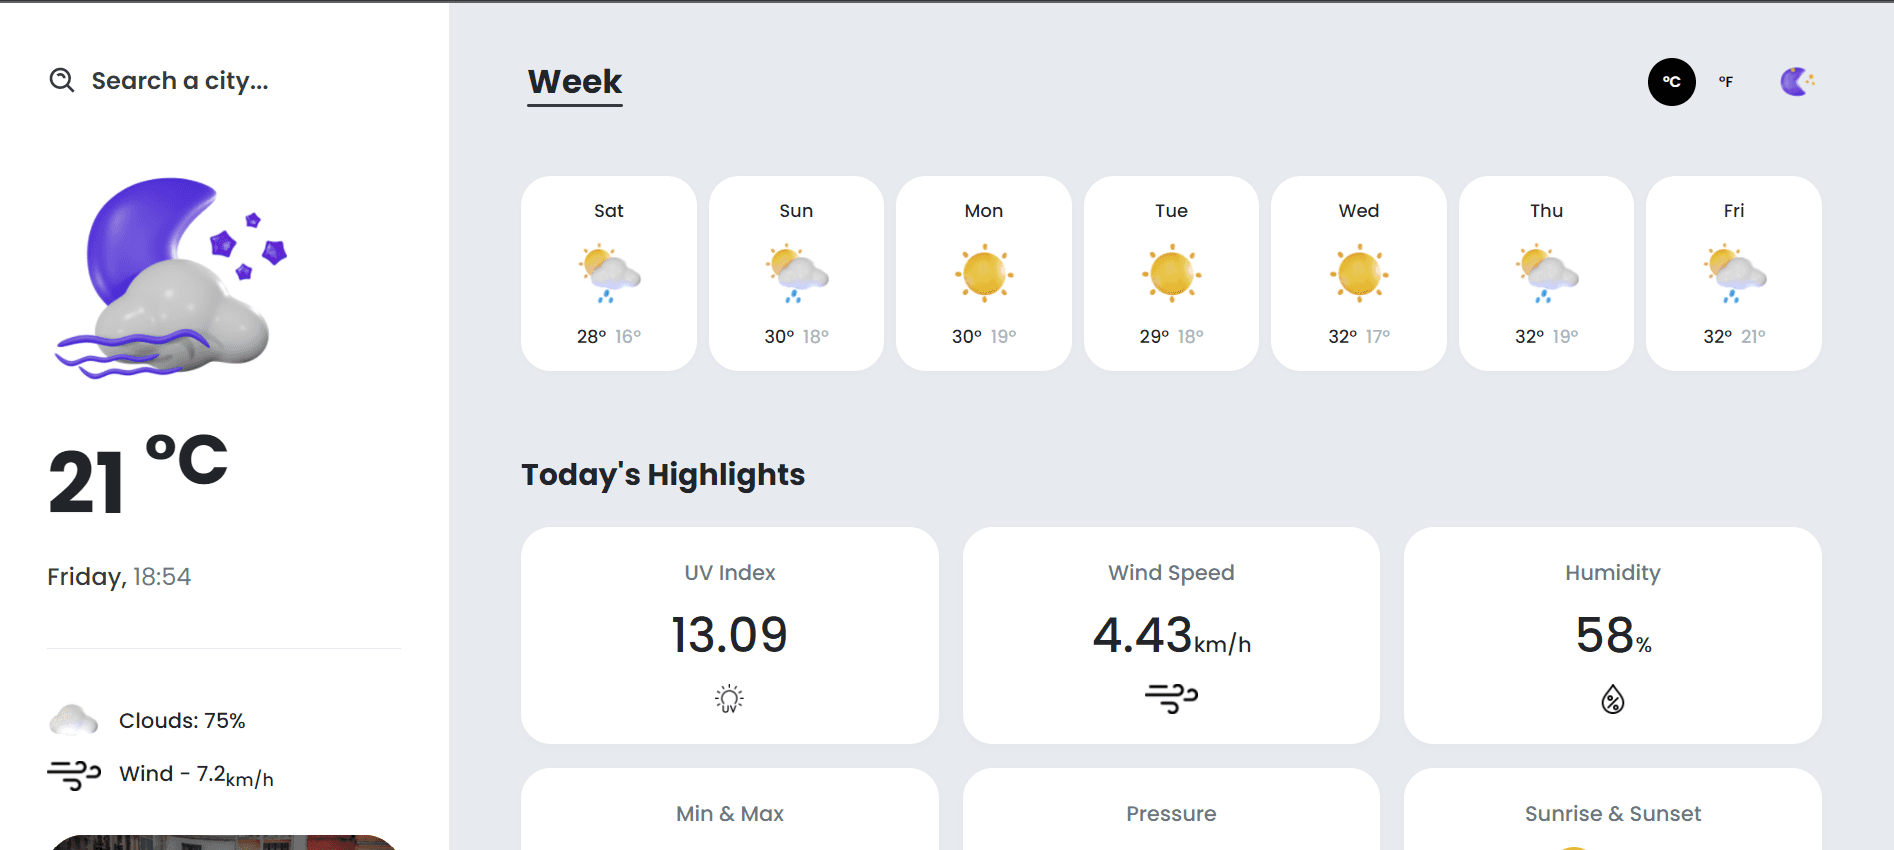Image resolution: width=1894 pixels, height=850 pixels.
Task: Select the Week tab
Action: click(575, 82)
